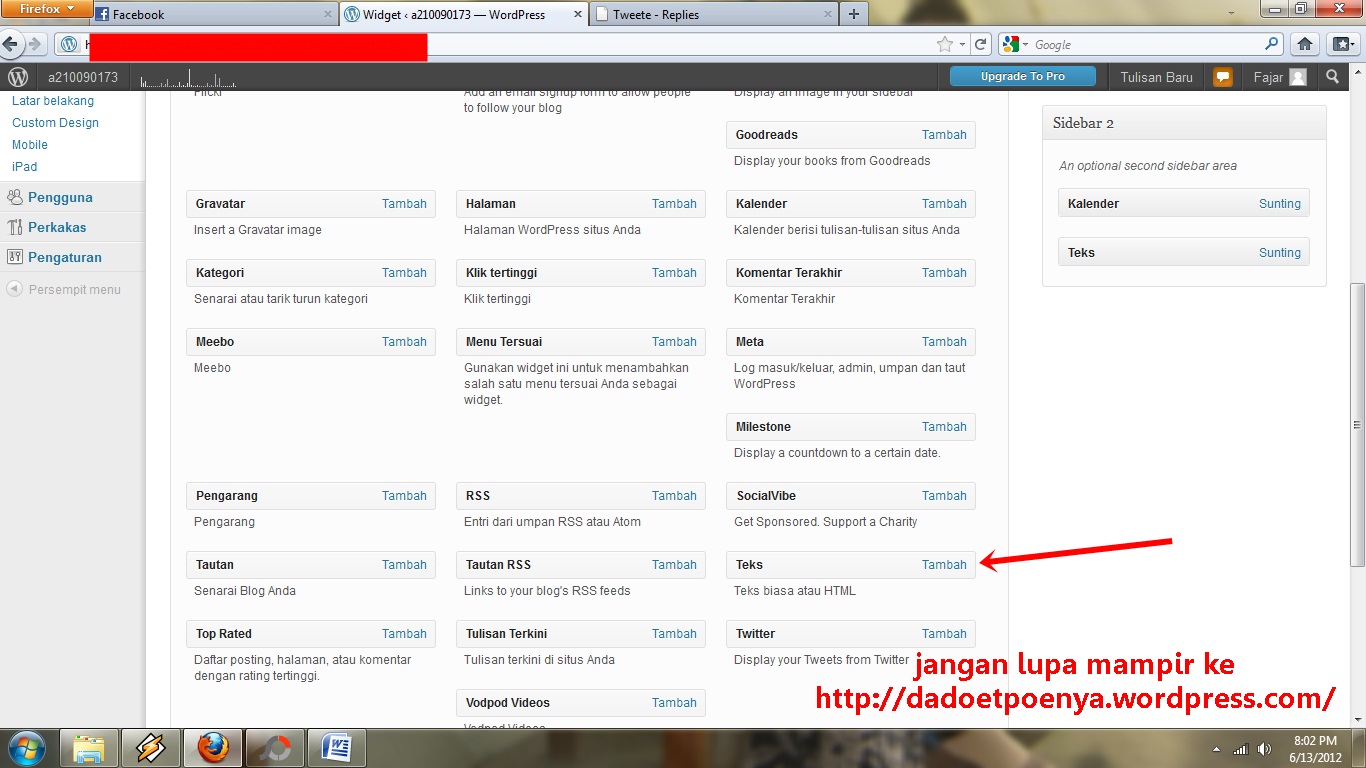Open the Custom Design link

[56, 123]
